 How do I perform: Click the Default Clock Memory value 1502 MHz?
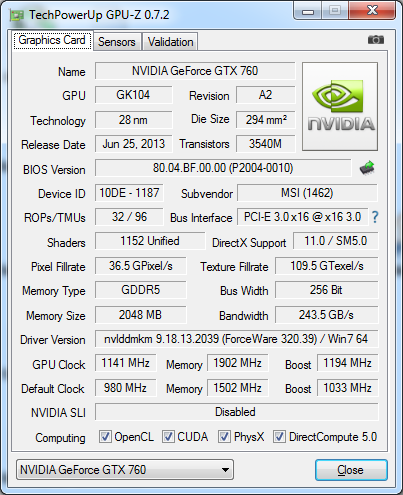coord(238,388)
